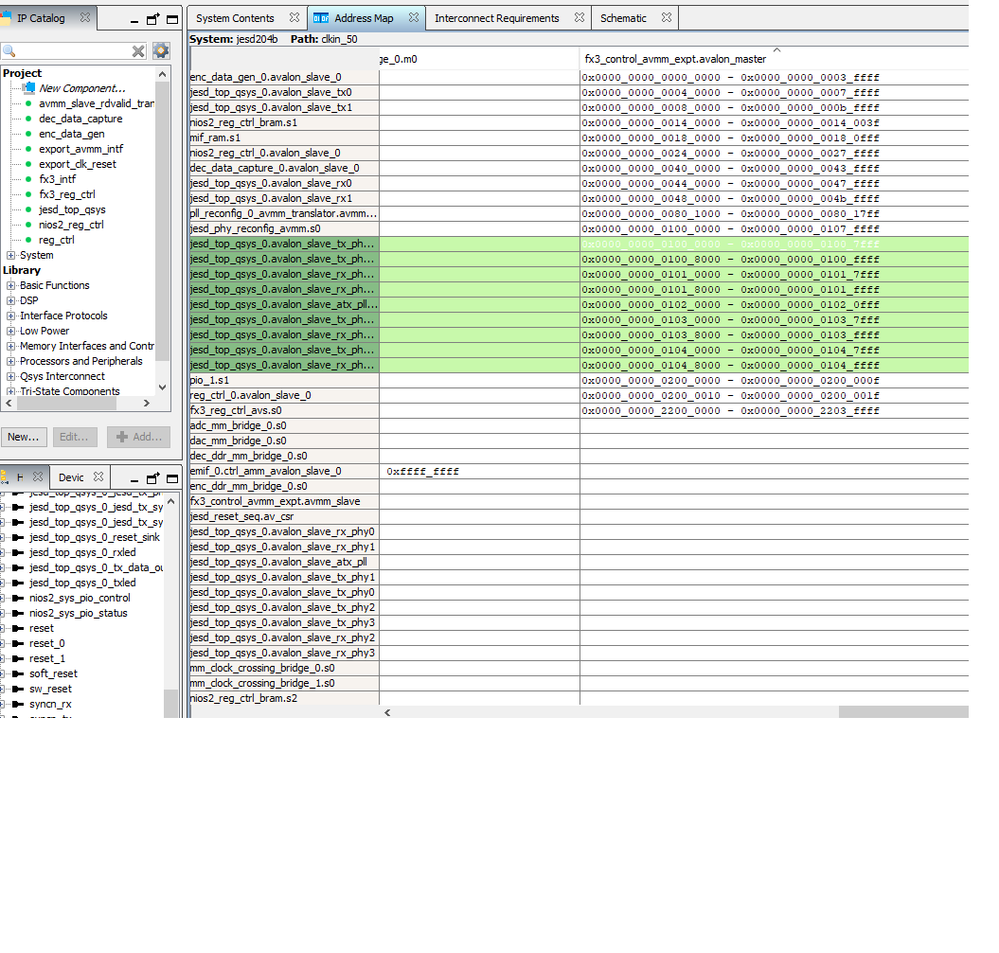Close the System Contents tab

click(294, 18)
